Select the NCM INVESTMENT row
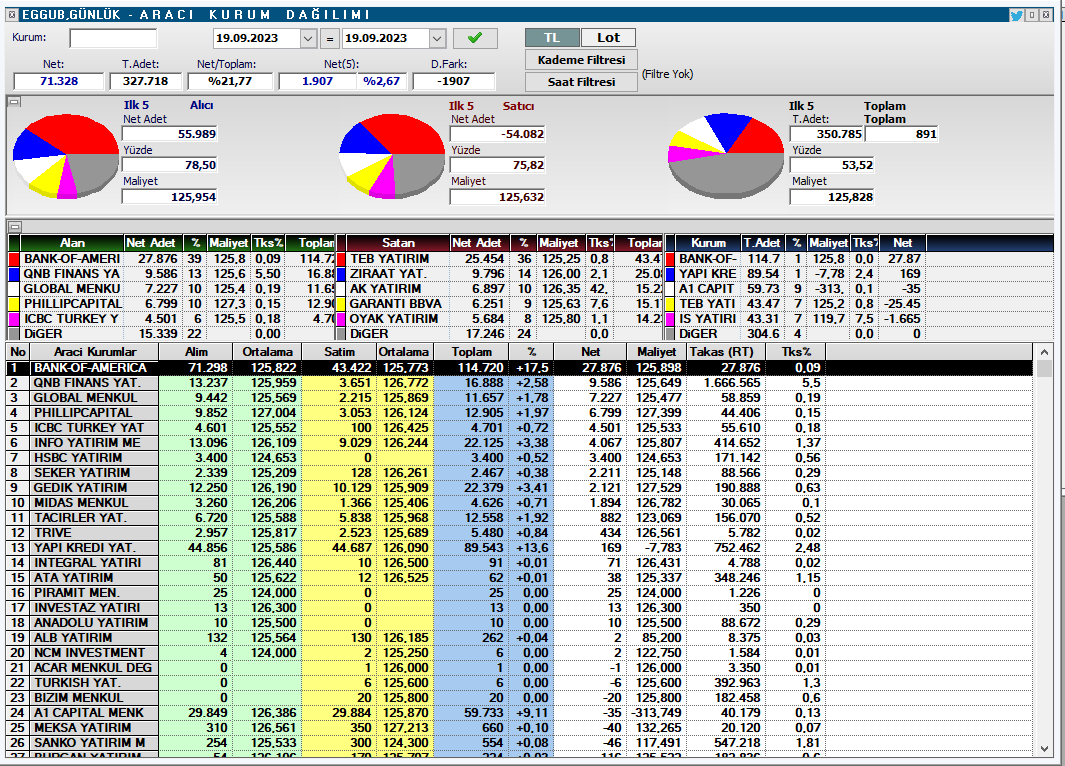This screenshot has width=1065, height=766. coord(520,653)
